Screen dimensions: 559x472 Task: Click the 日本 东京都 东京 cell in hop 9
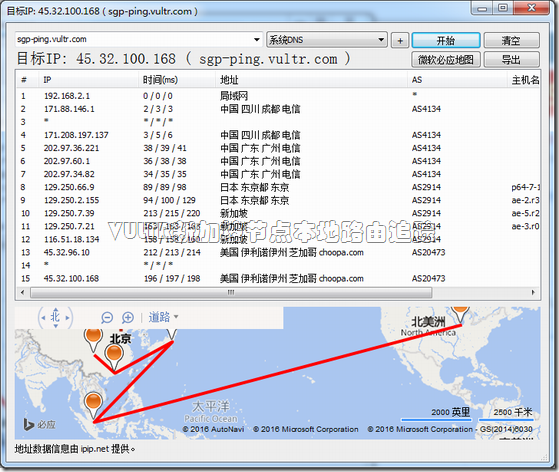pyautogui.click(x=255, y=200)
